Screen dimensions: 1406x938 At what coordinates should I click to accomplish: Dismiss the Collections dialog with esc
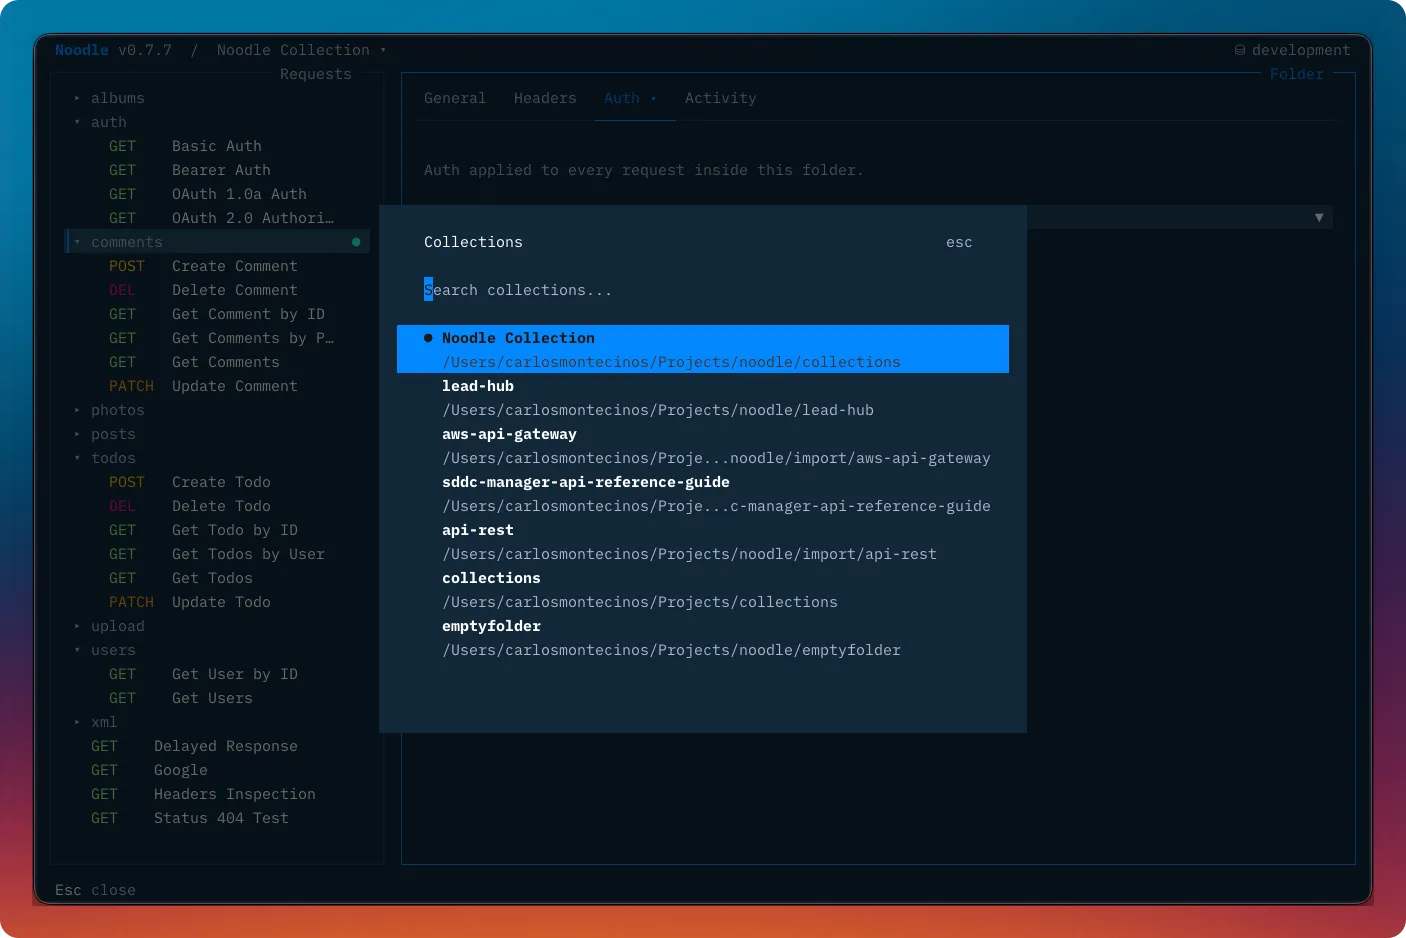coord(959,242)
